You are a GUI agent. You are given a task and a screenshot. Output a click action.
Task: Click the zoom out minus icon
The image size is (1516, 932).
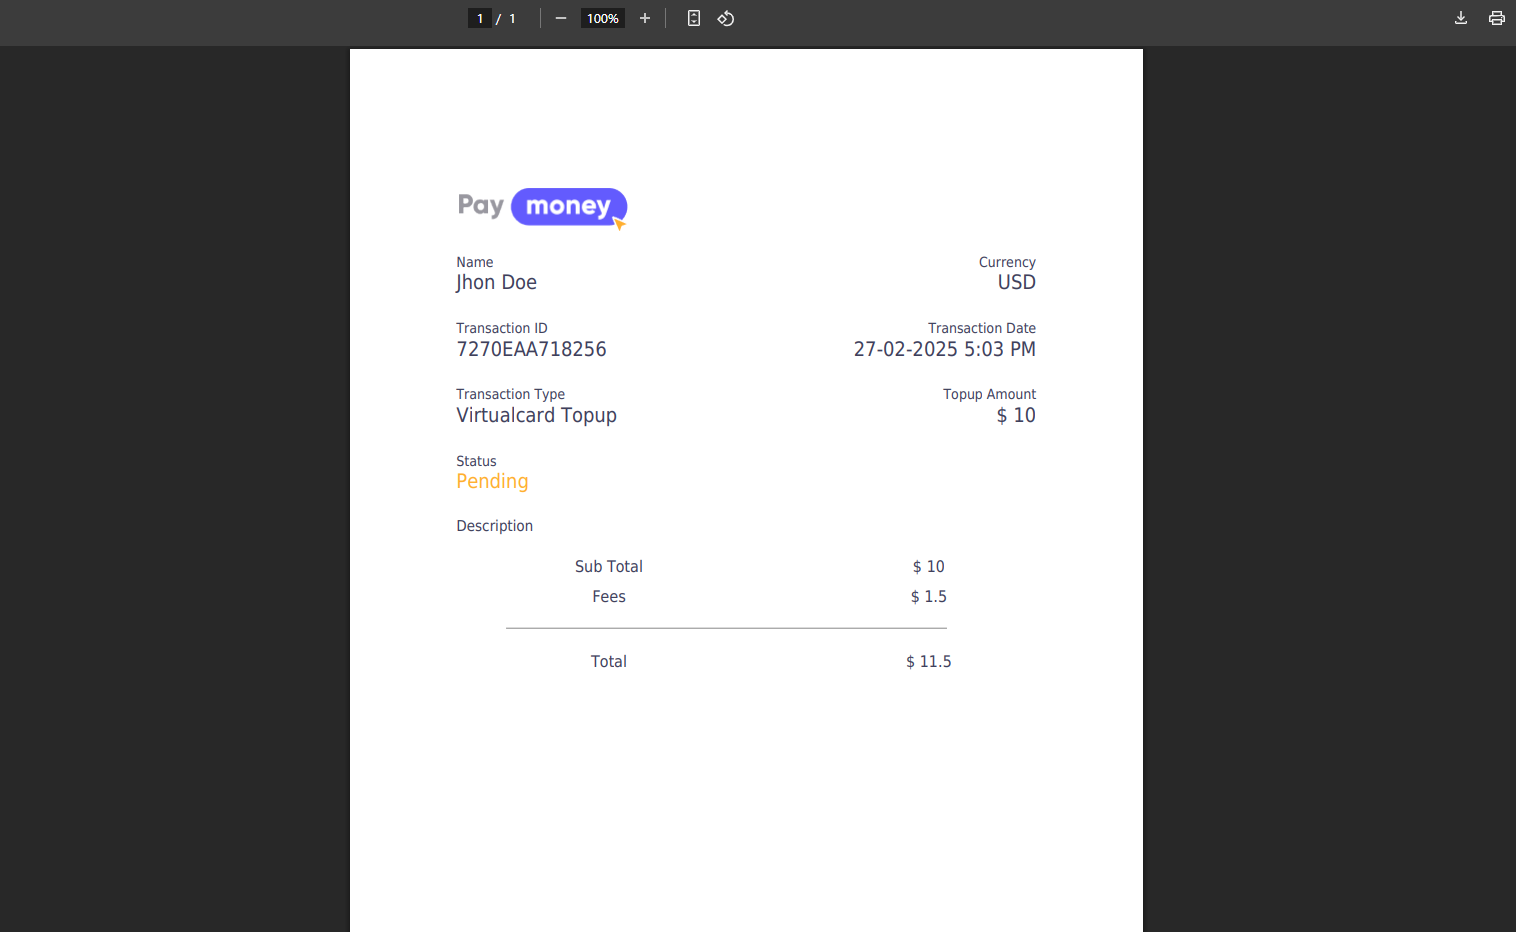point(561,18)
